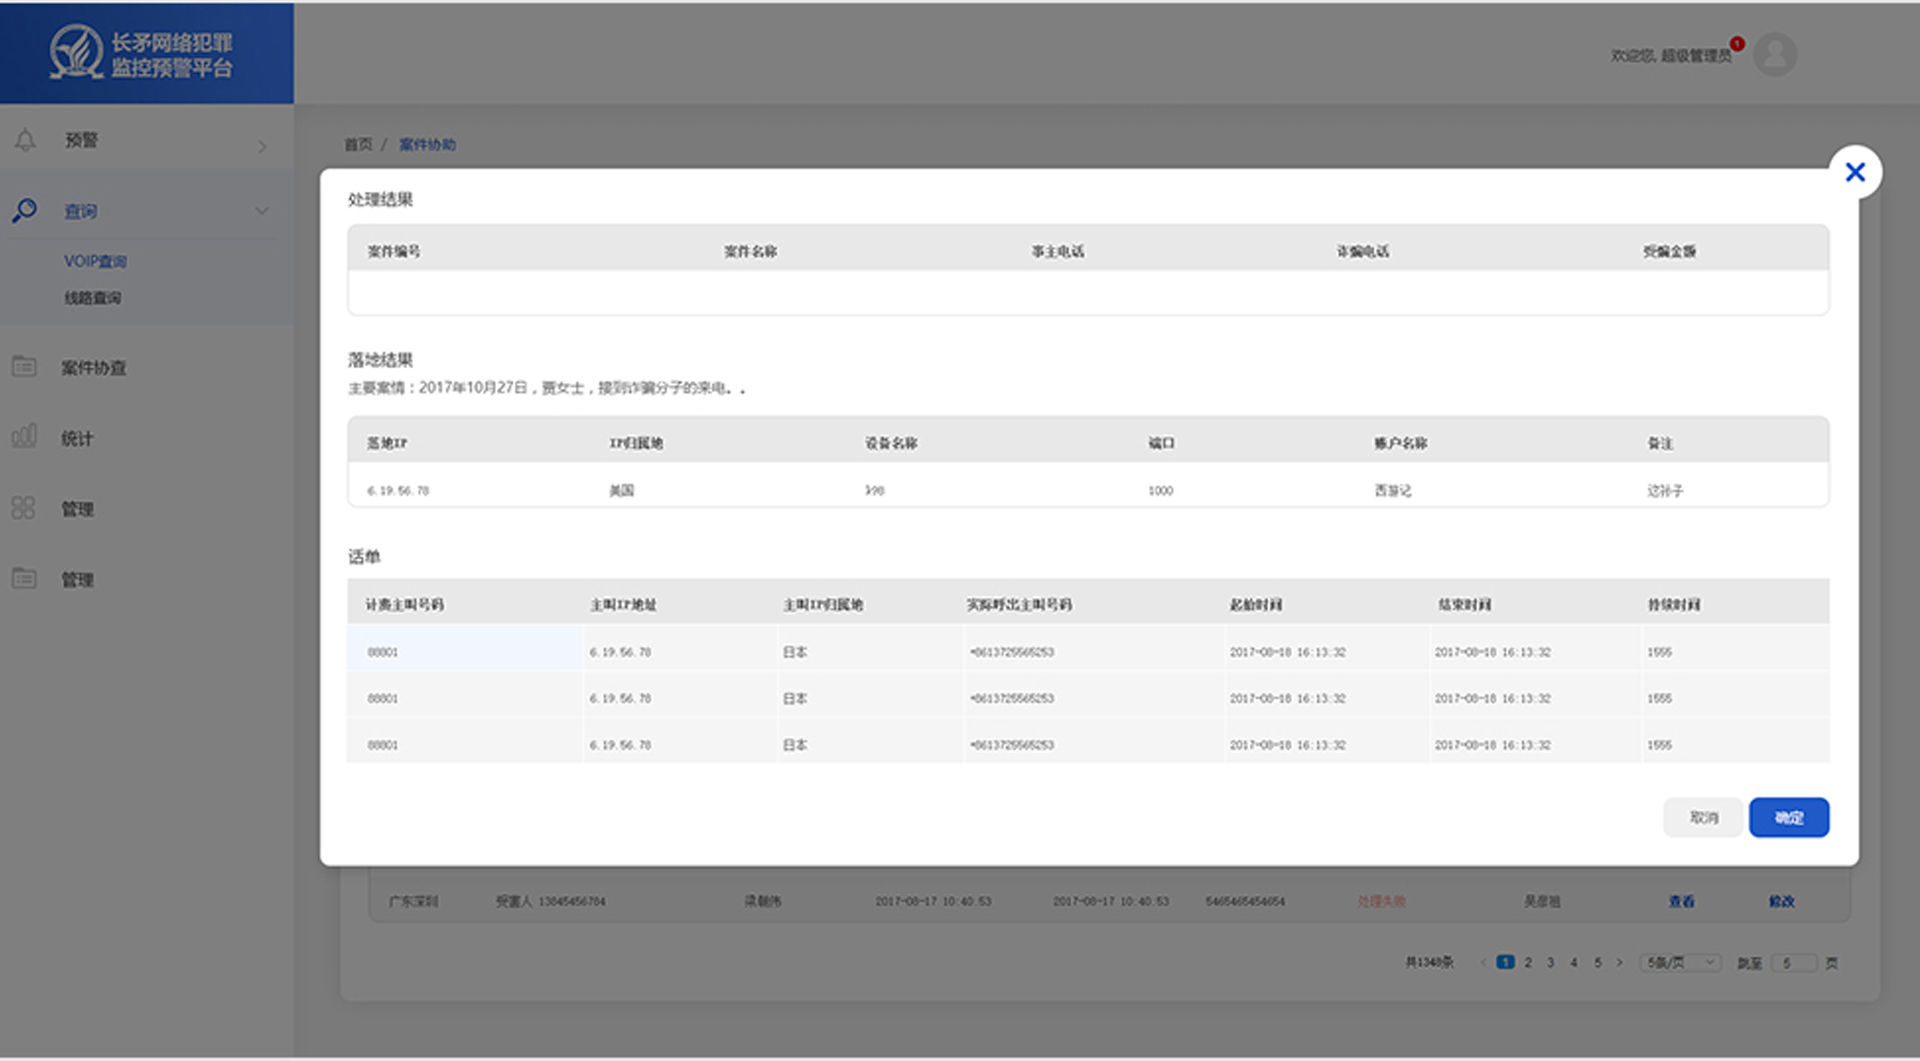This screenshot has width=1920, height=1061.
Task: Click the red notification badge
Action: [1738, 43]
